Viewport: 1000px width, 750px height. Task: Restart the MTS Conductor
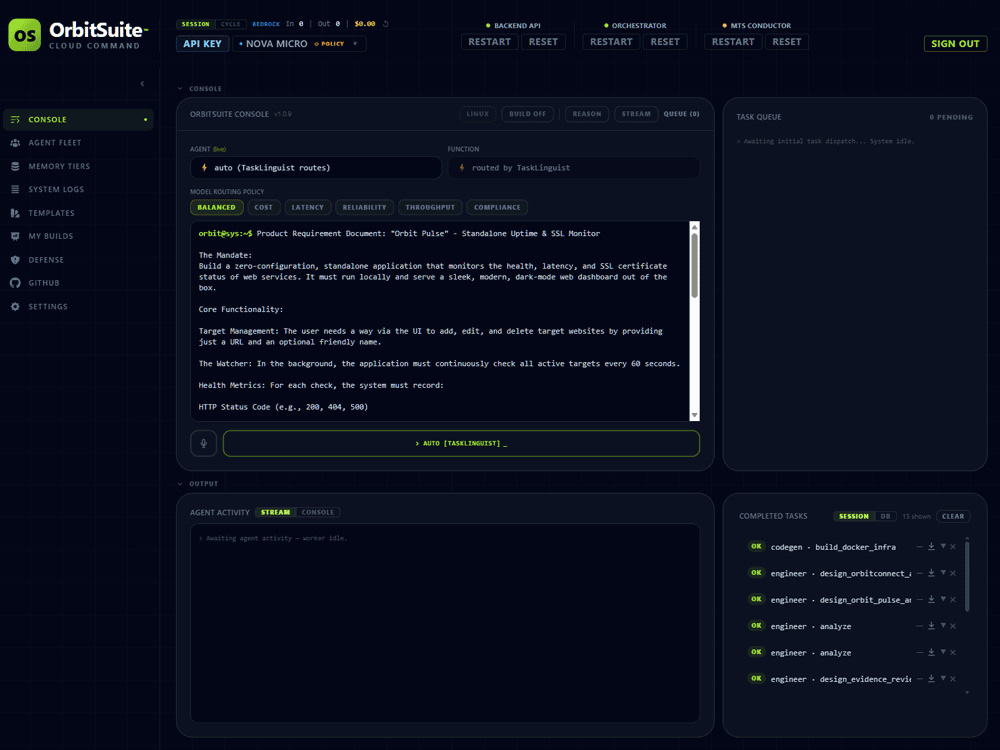(733, 41)
